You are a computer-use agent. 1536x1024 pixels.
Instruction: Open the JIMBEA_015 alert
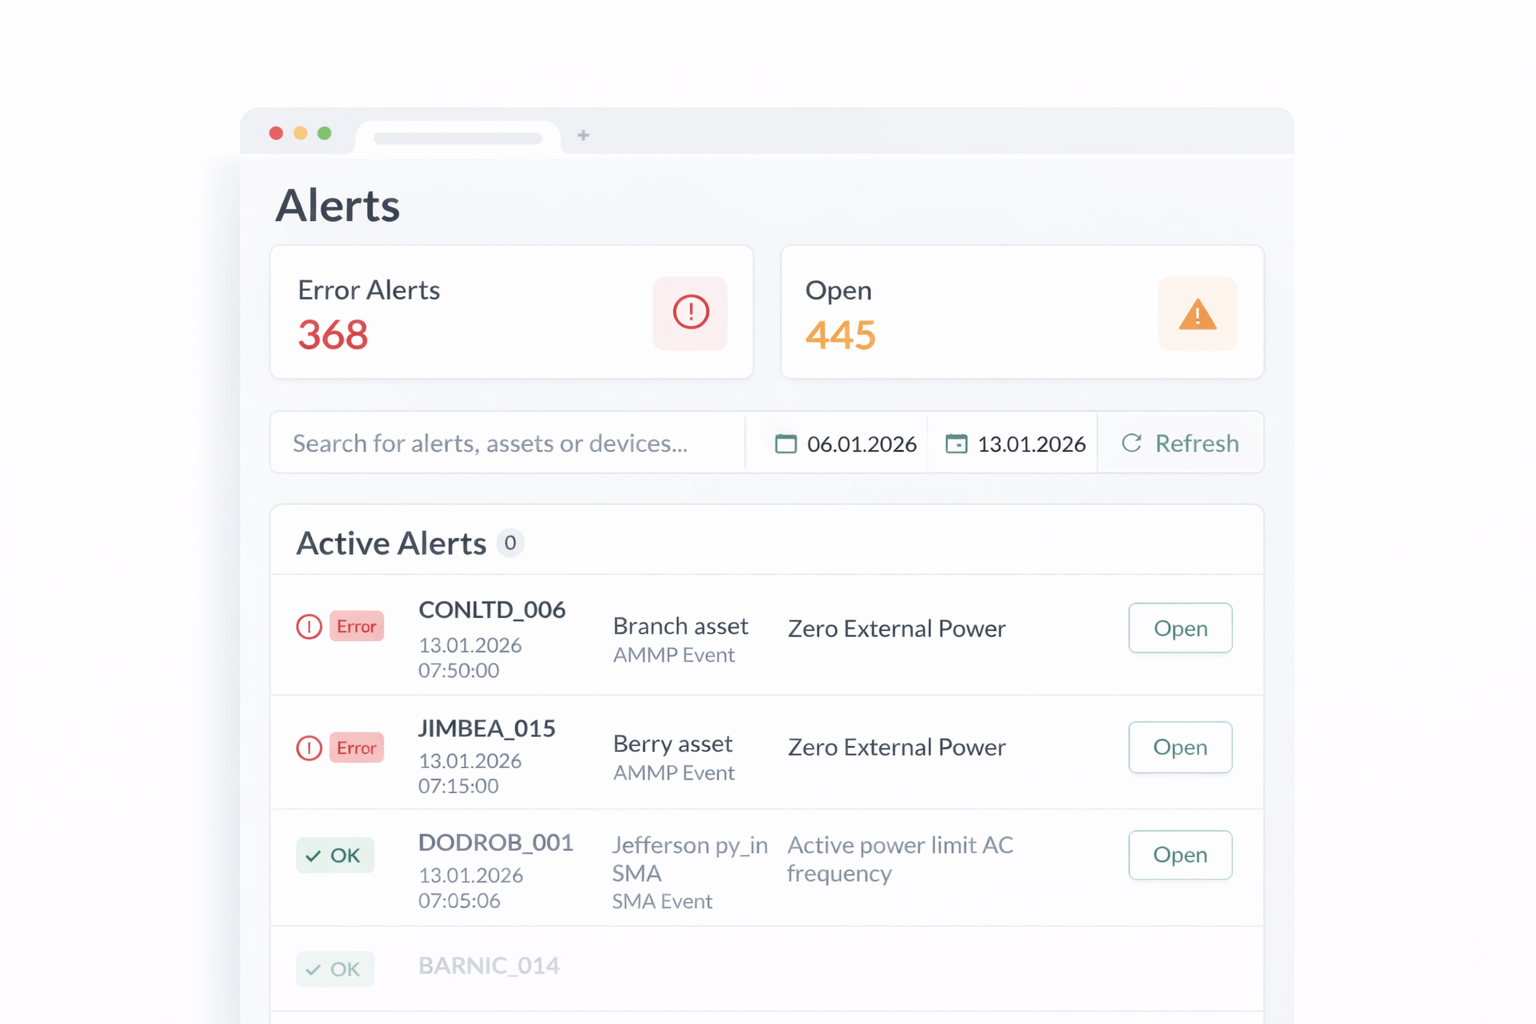[x=1180, y=747]
